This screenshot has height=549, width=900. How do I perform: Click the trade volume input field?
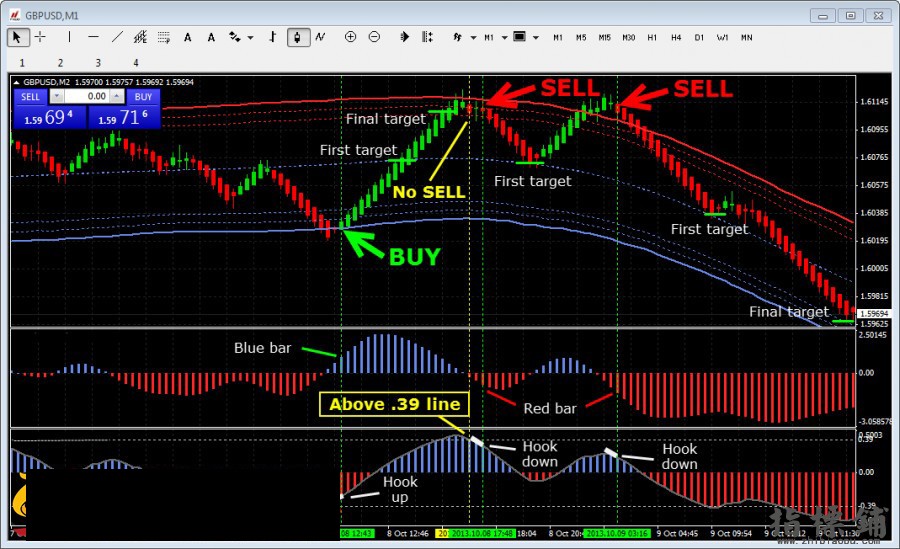[x=86, y=96]
